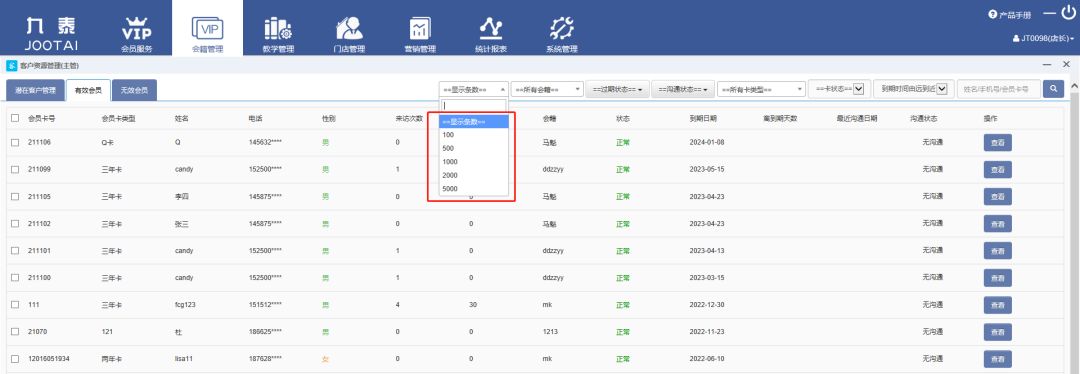This screenshot has height=374, width=1080.
Task: Click the name lisa11 cell
Action: (x=183, y=359)
